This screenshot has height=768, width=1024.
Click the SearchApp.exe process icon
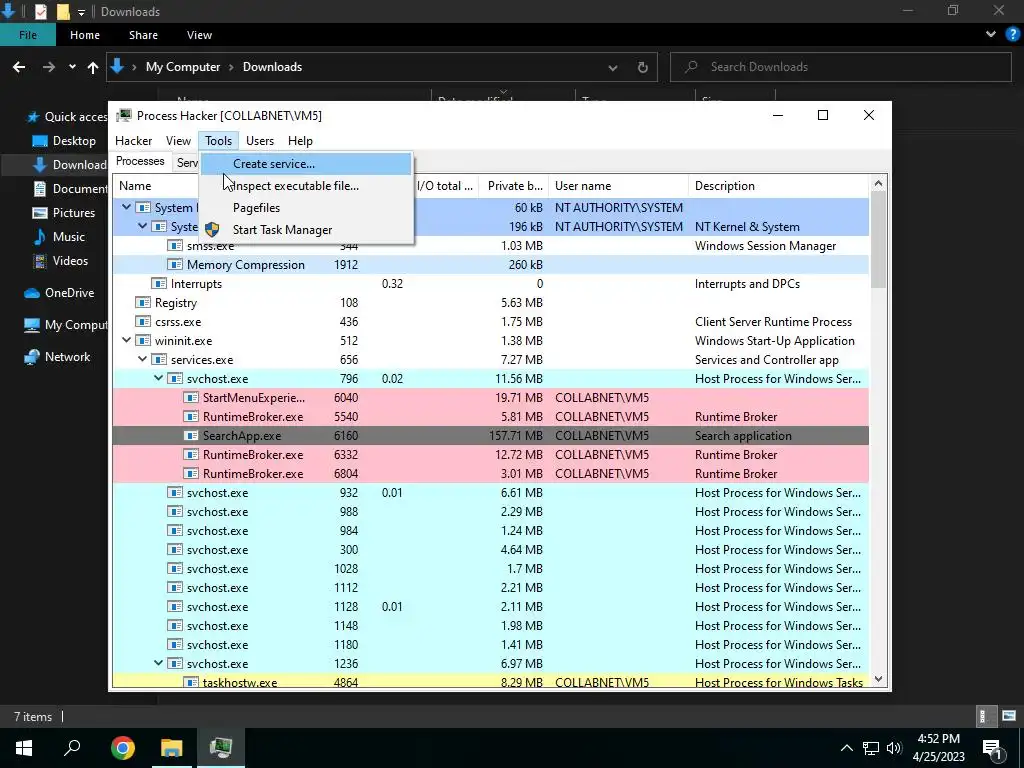coord(191,436)
